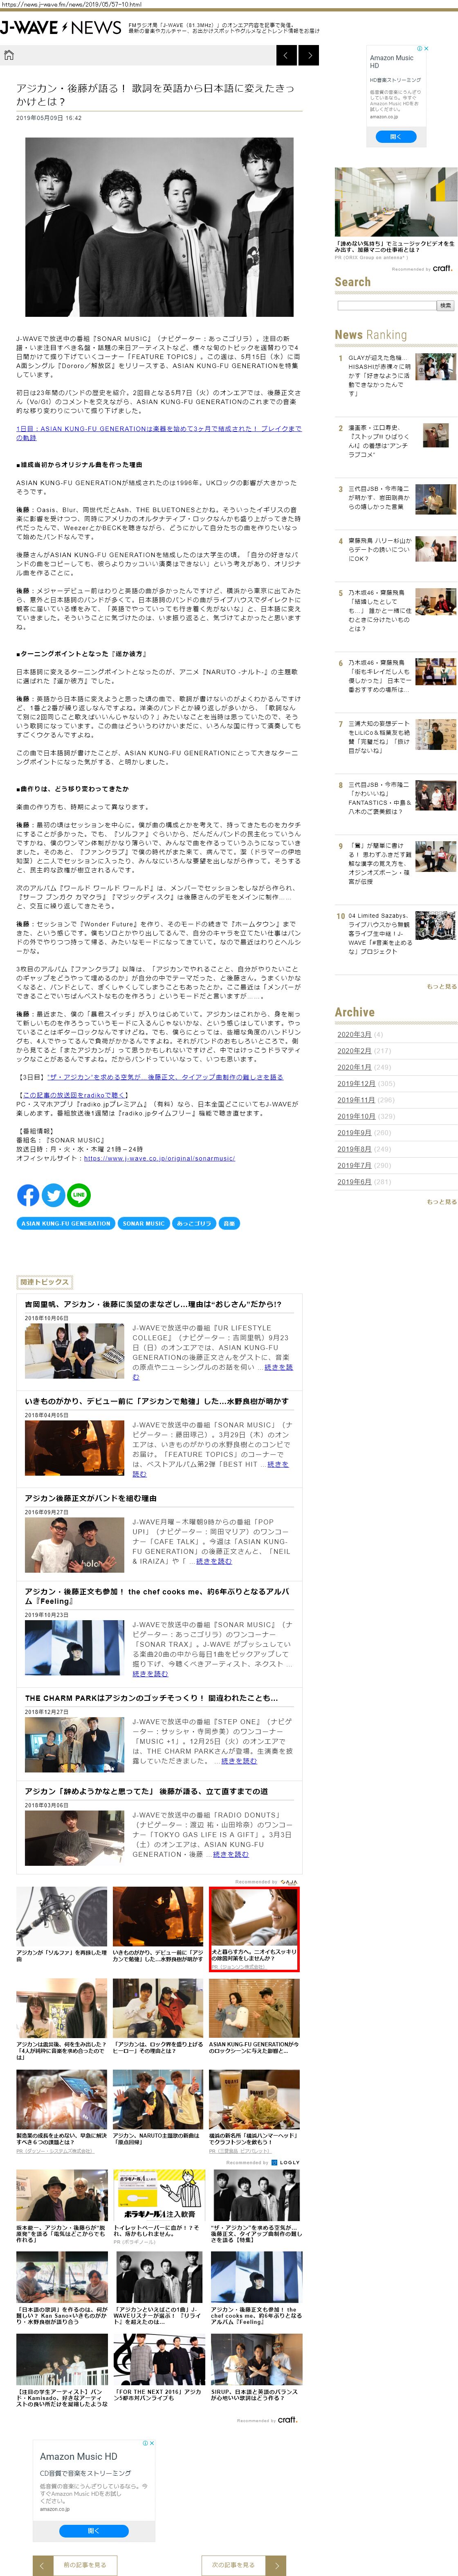This screenshot has width=458, height=2576.
Task: Share the article on Twitter
Action: pos(54,1194)
